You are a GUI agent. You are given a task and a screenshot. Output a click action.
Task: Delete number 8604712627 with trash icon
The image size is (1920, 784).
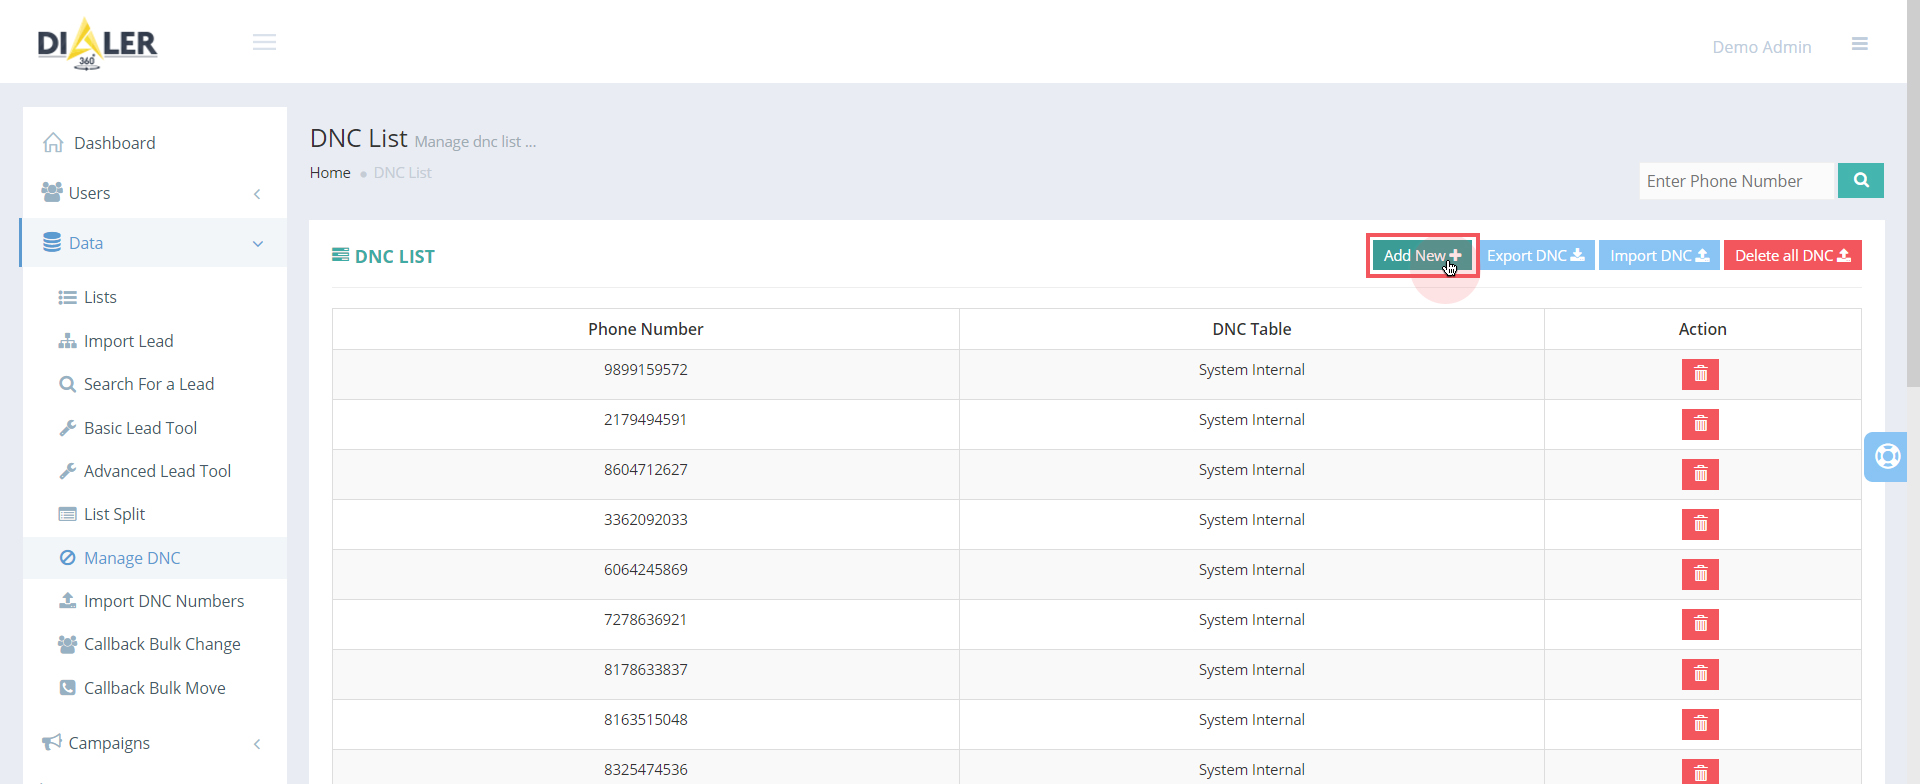click(x=1700, y=475)
